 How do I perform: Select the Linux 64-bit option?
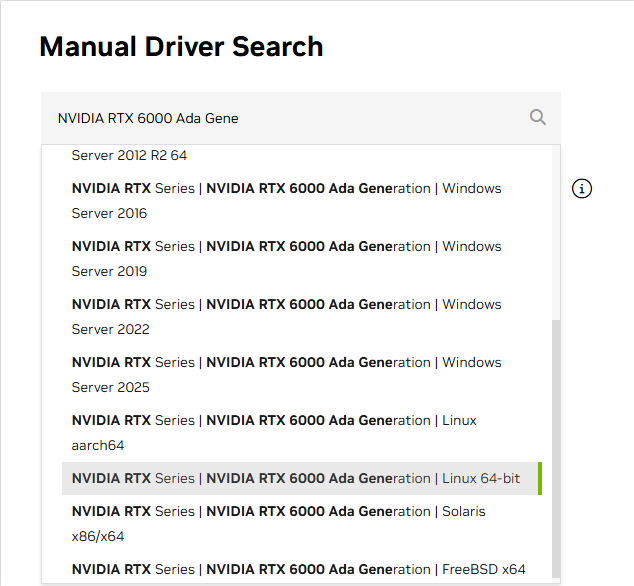[302, 478]
